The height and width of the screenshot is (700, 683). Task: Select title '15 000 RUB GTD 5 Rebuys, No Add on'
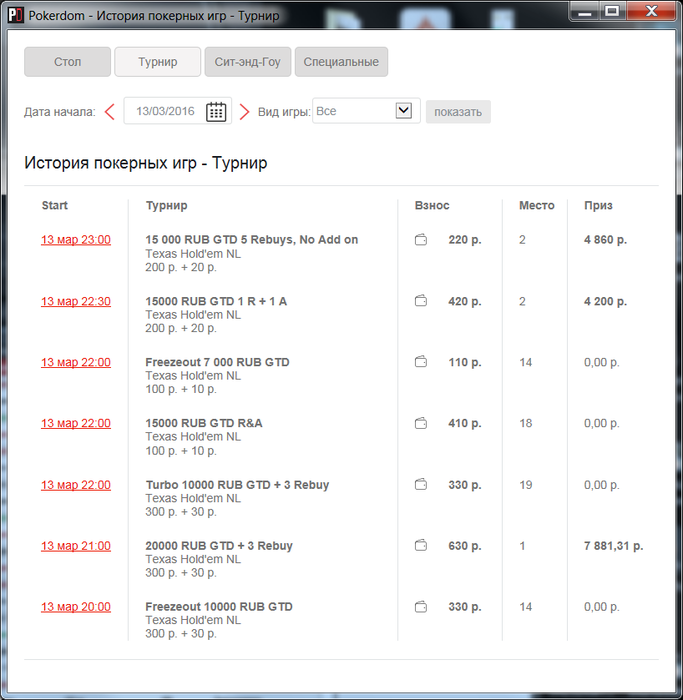252,240
